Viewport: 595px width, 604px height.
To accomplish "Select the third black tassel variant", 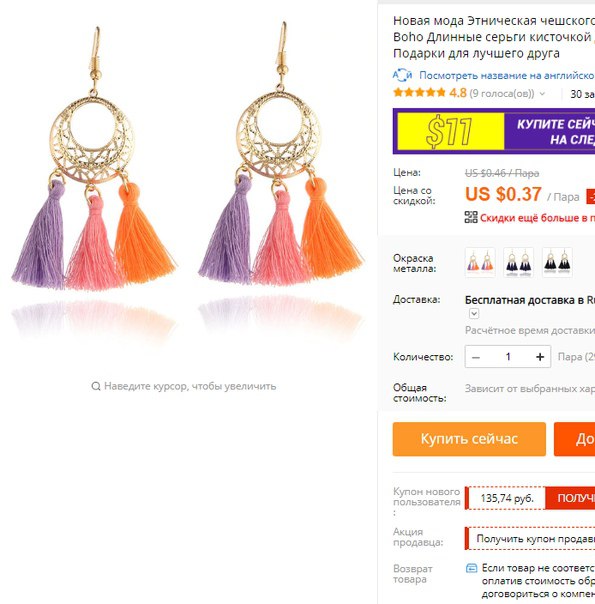I will 557,262.
